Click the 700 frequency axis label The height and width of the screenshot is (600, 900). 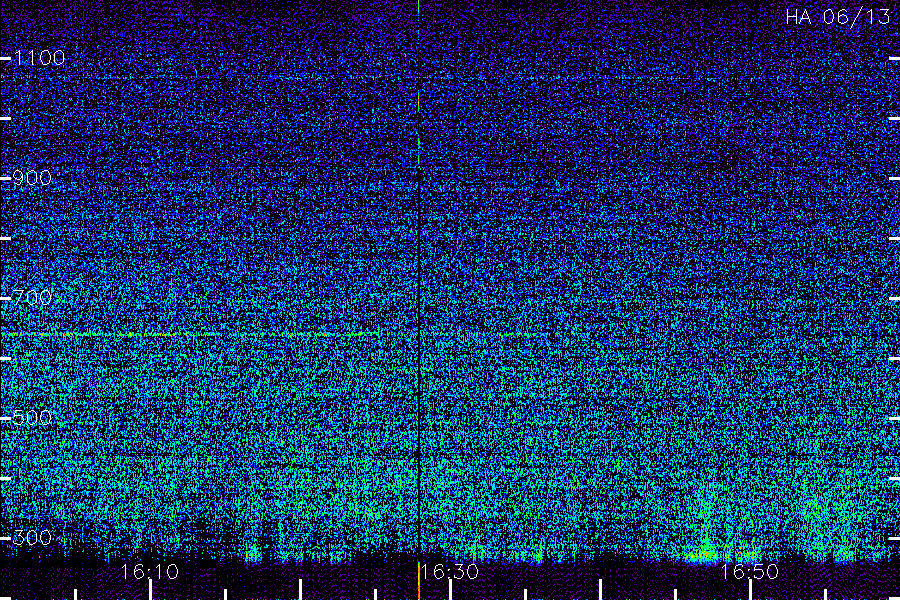point(32,297)
